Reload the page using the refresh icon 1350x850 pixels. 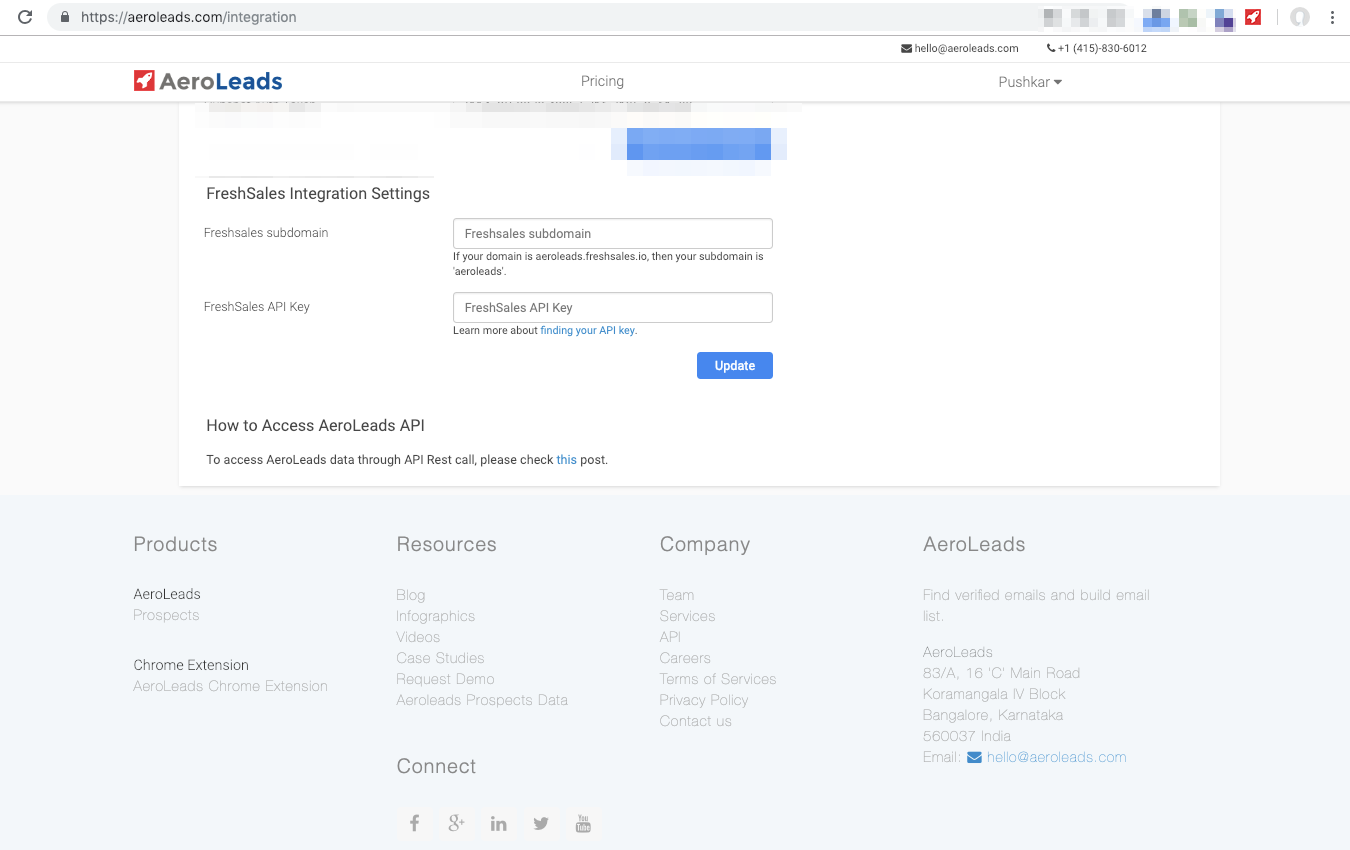click(24, 17)
